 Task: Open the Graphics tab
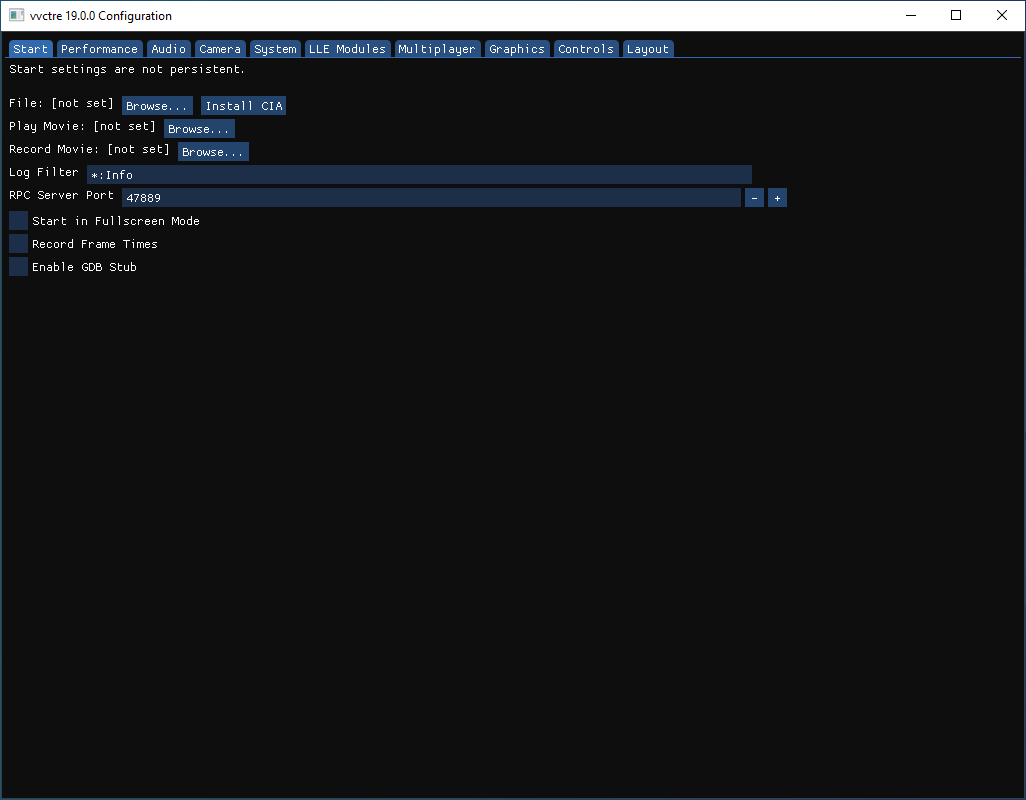coord(516,49)
